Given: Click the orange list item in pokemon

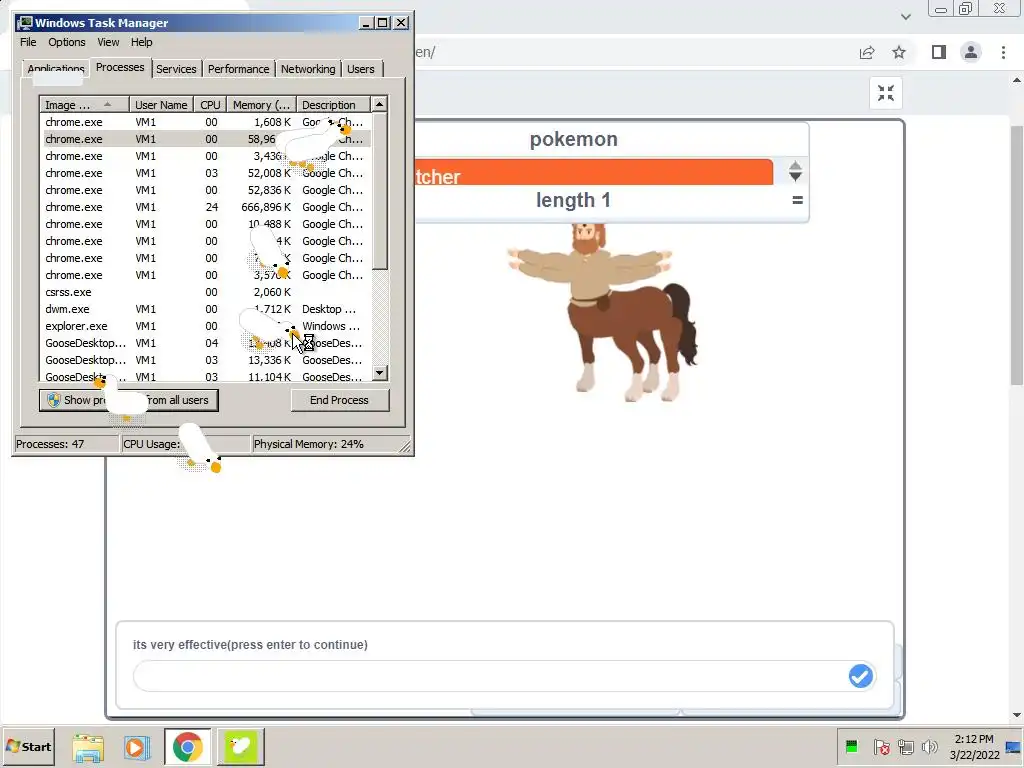Looking at the screenshot, I should (x=594, y=172).
